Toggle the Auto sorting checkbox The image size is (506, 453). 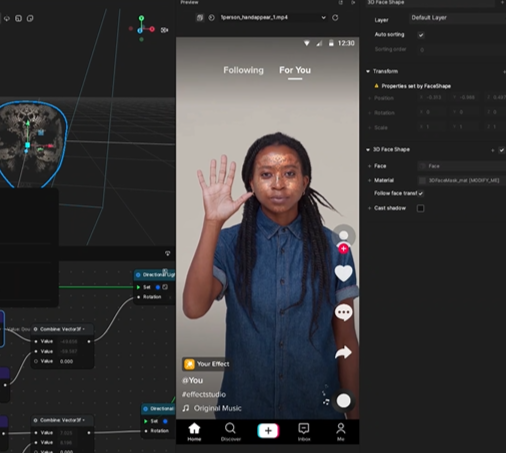(421, 35)
